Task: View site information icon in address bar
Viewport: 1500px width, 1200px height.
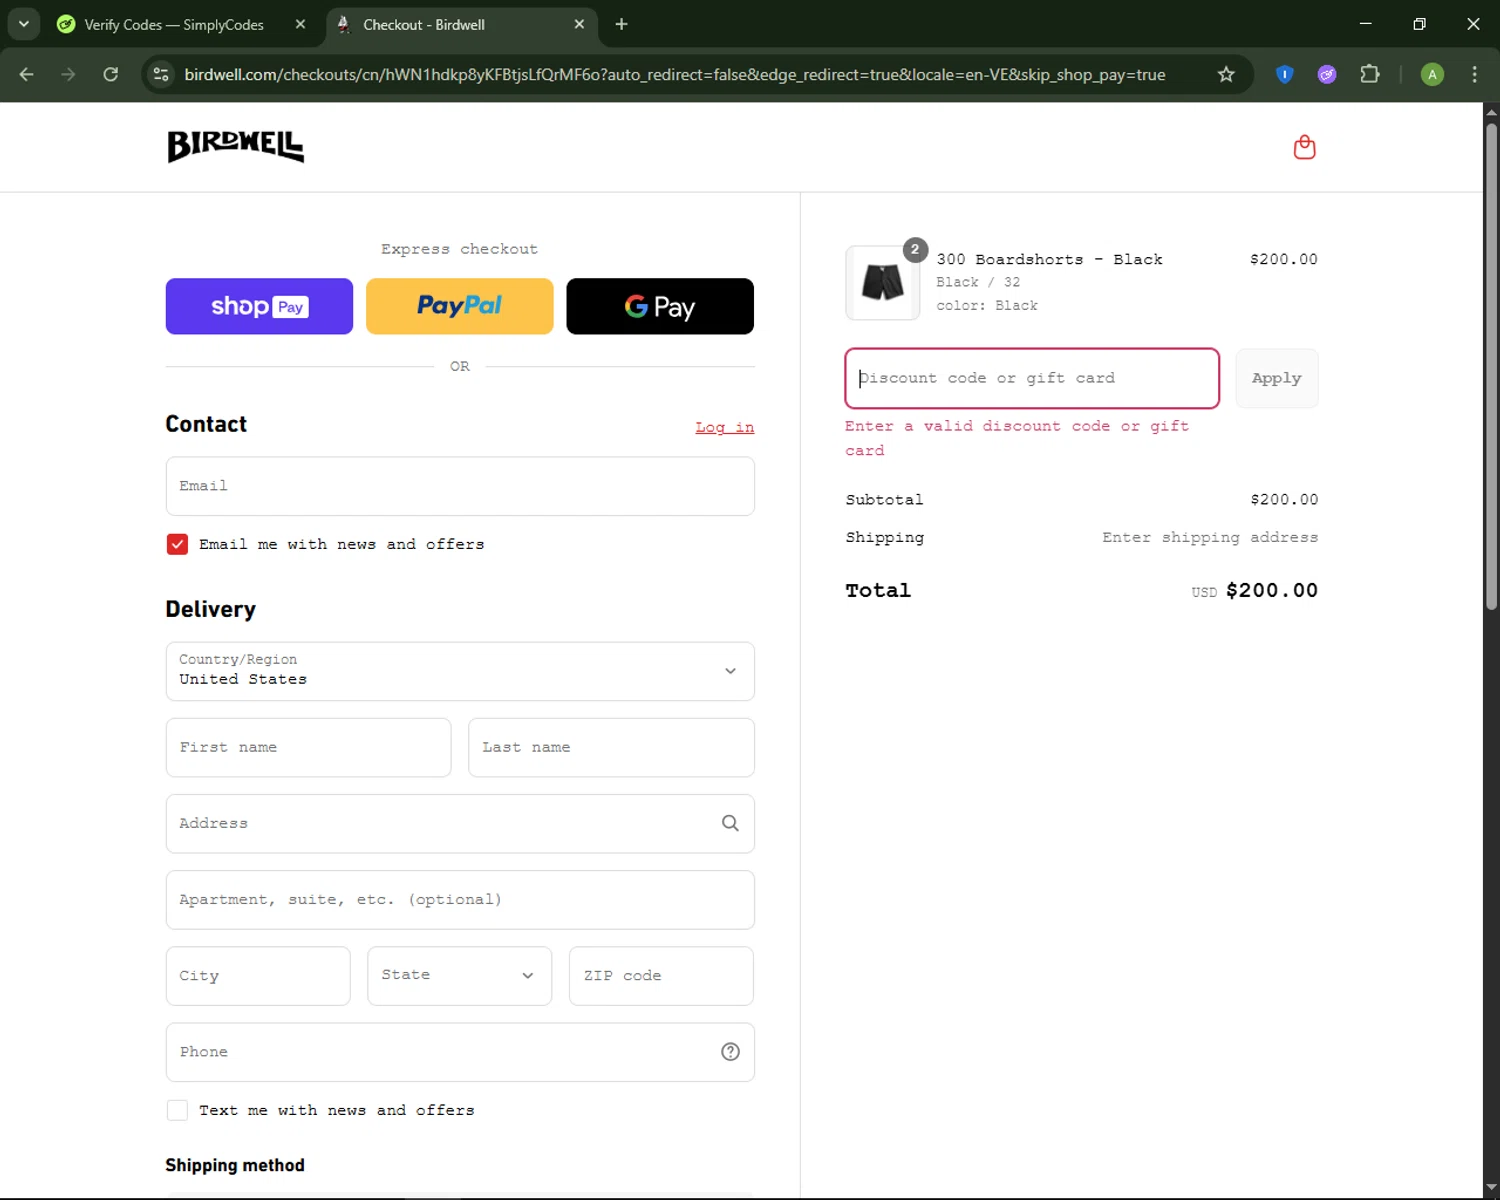Action: [x=161, y=74]
